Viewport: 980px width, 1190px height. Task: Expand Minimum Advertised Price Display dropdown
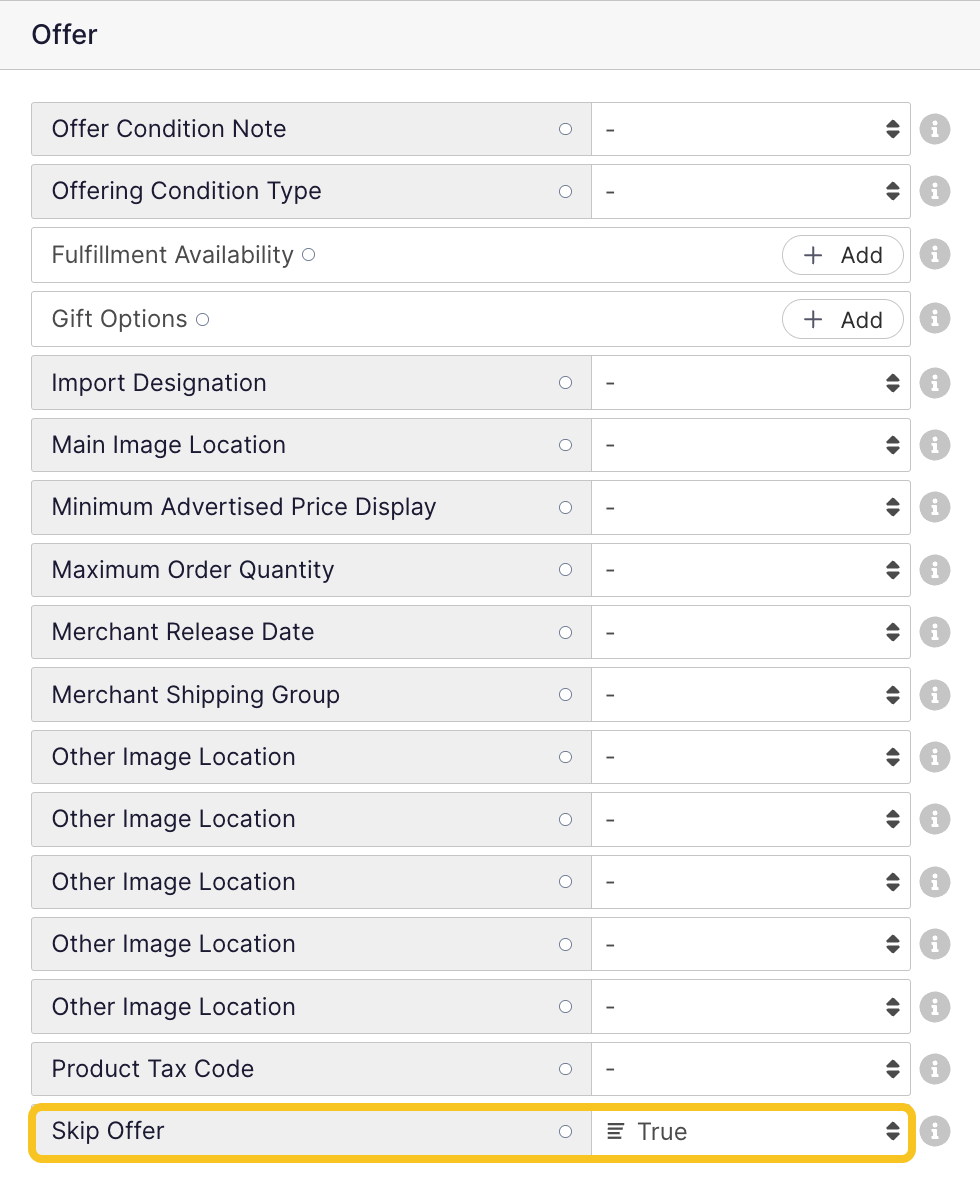click(751, 507)
